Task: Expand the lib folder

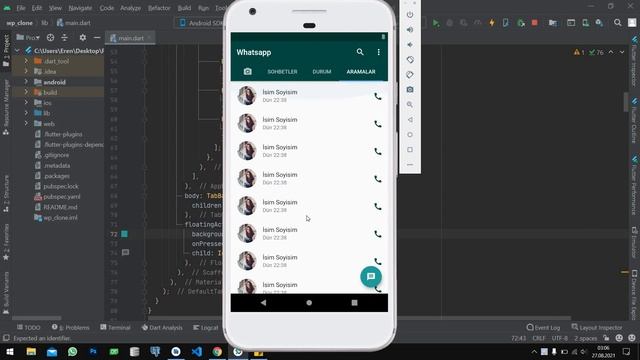Action: pyautogui.click(x=26, y=113)
